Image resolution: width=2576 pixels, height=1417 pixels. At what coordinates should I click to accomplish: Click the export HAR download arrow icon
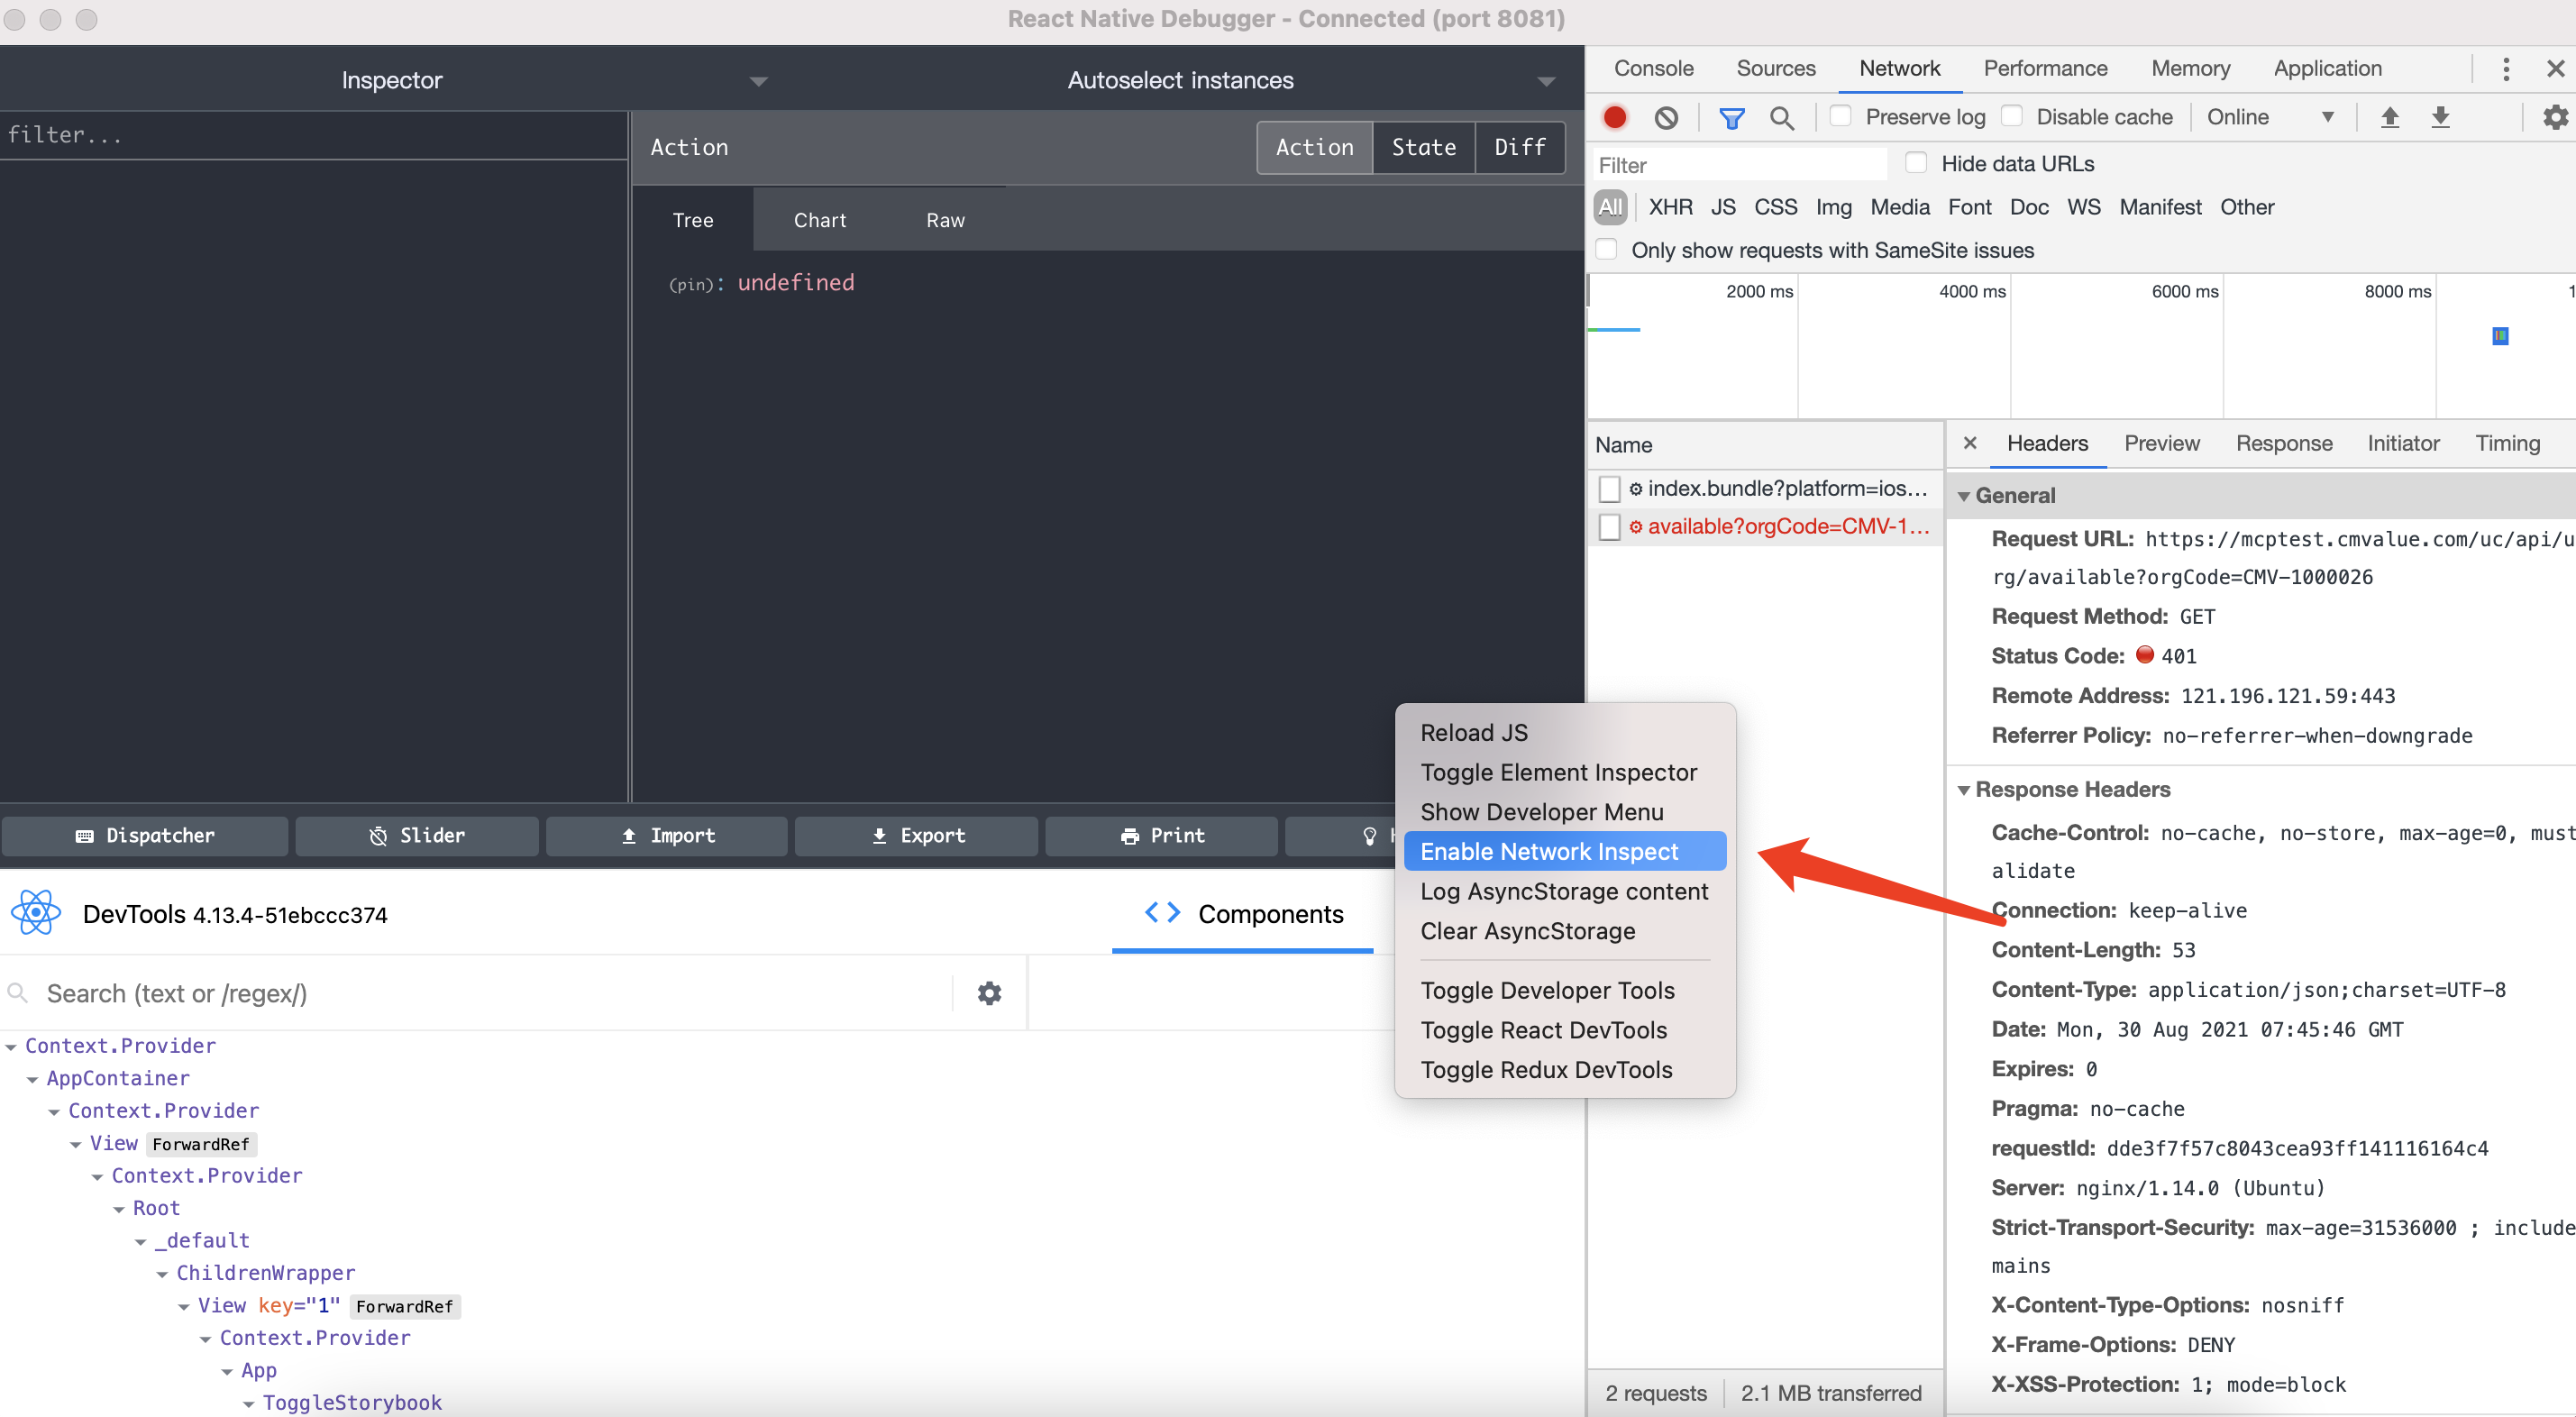pyautogui.click(x=2440, y=117)
